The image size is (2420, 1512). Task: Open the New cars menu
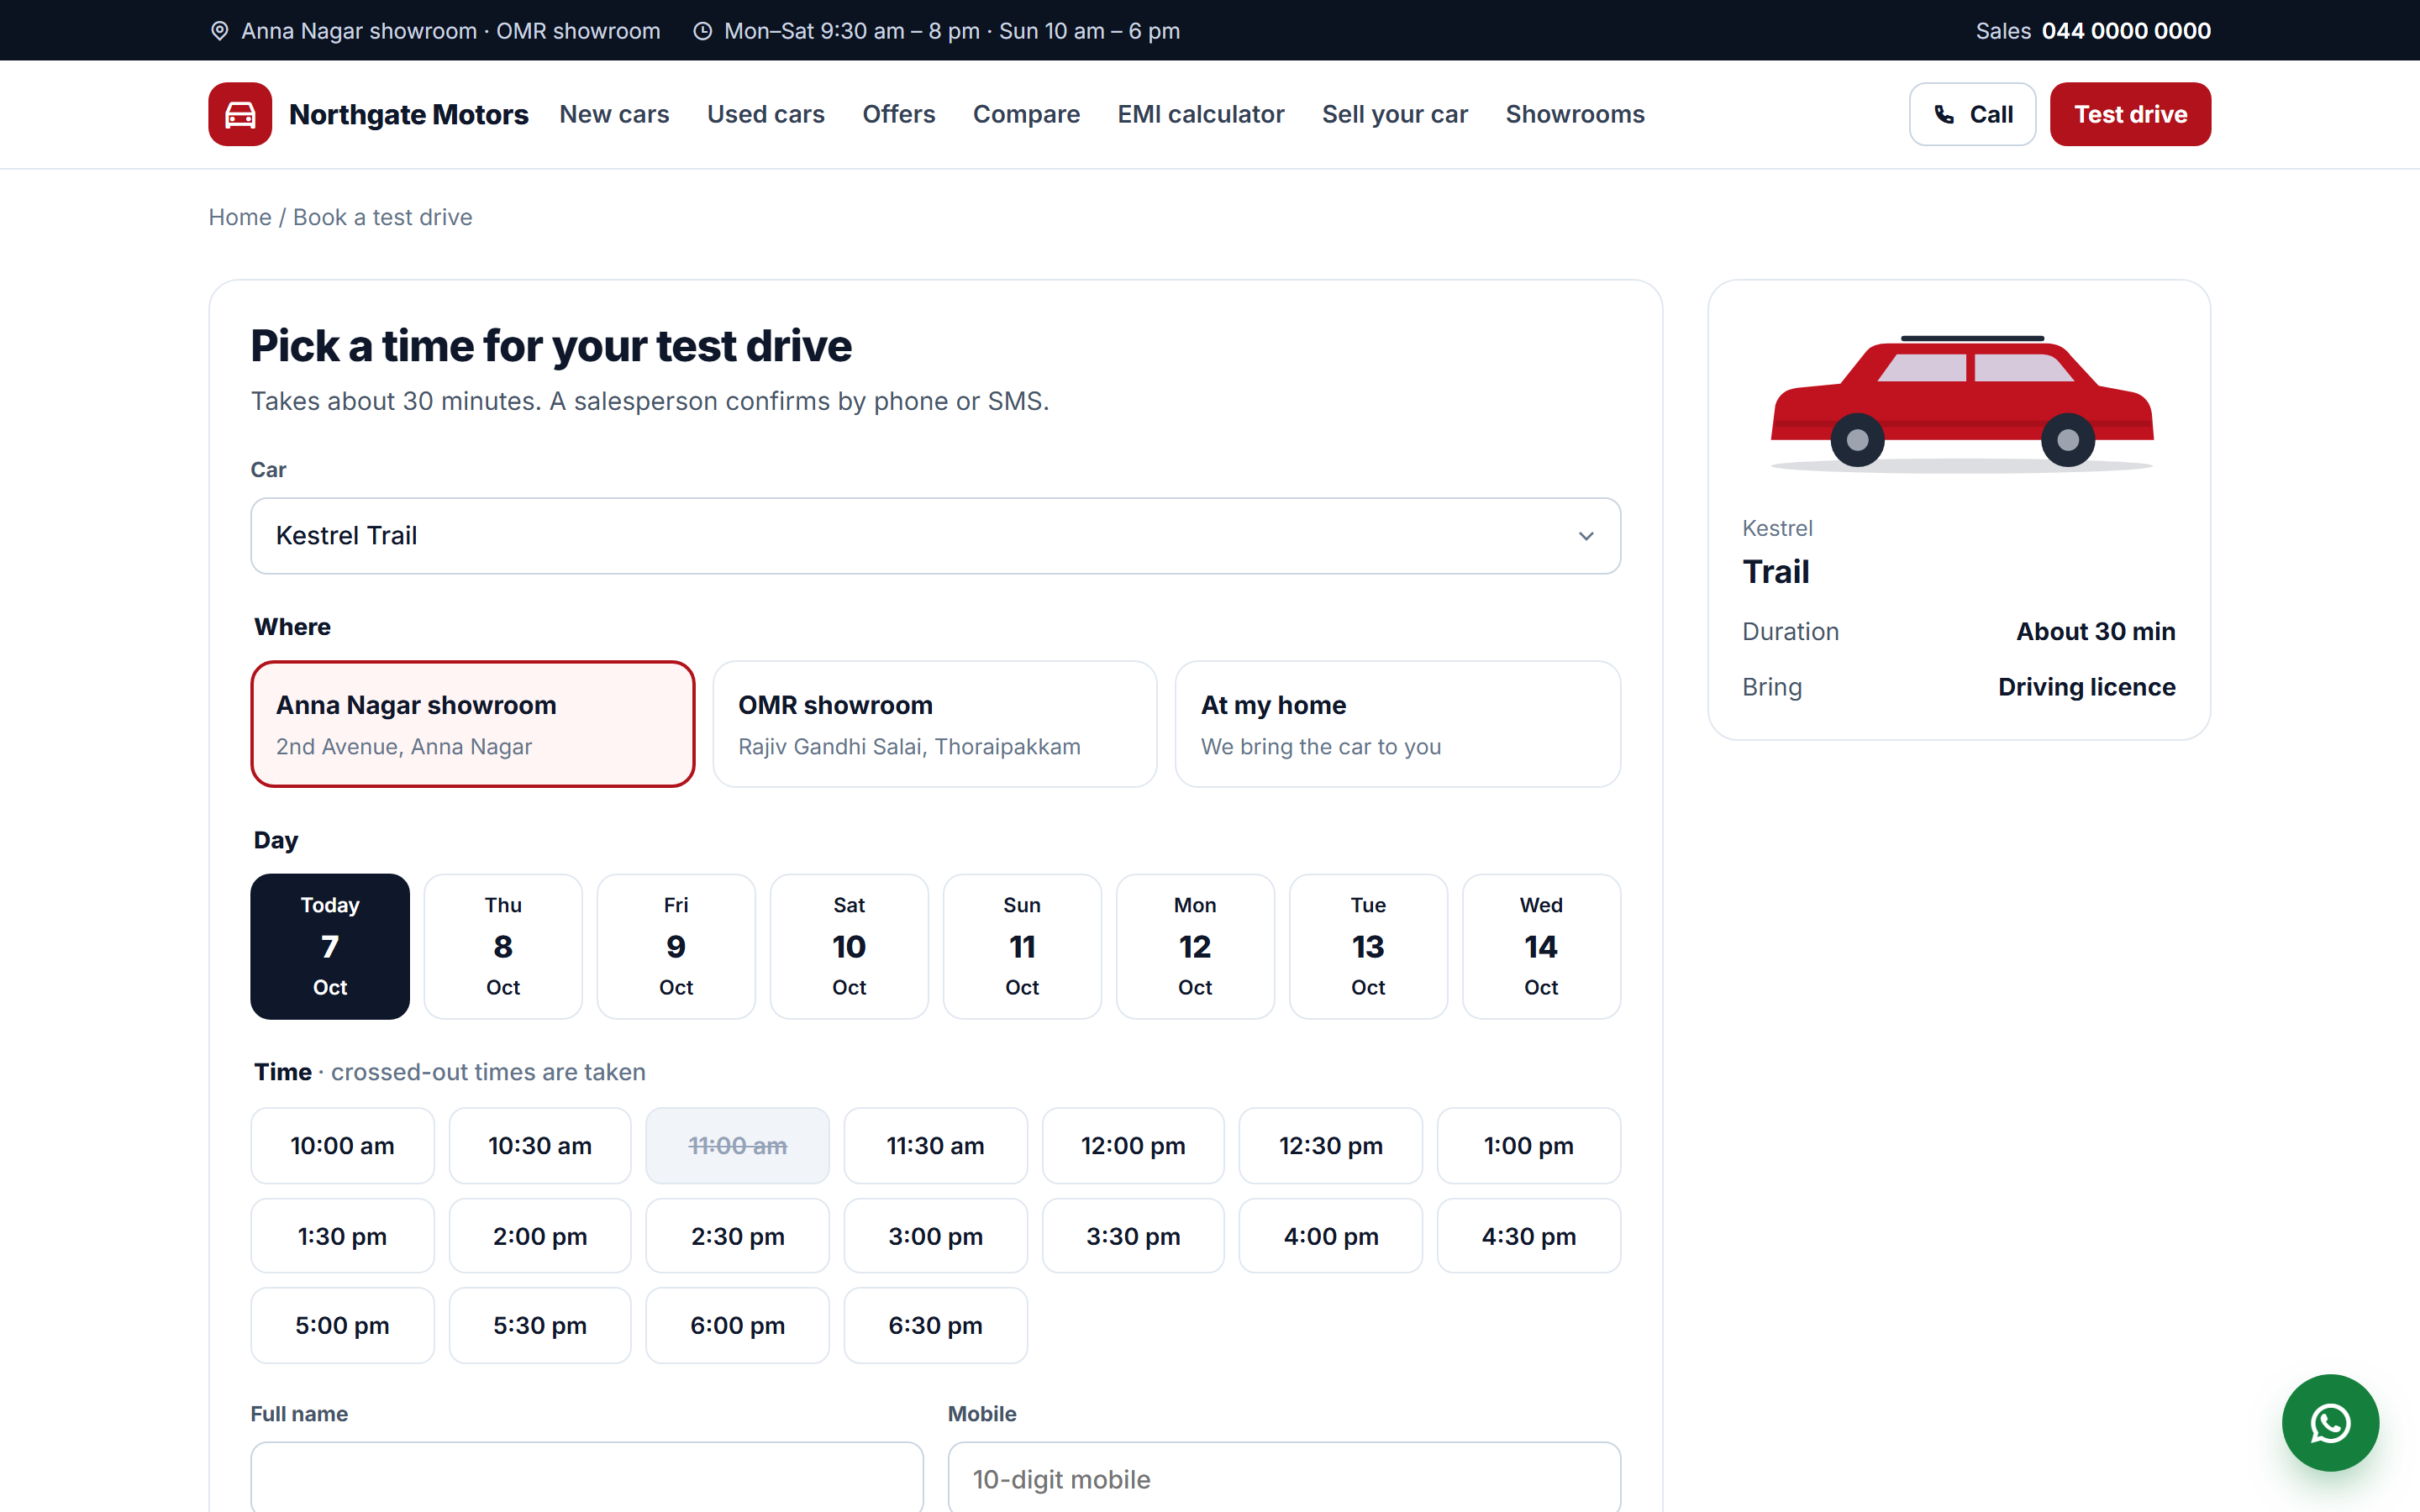pos(614,114)
